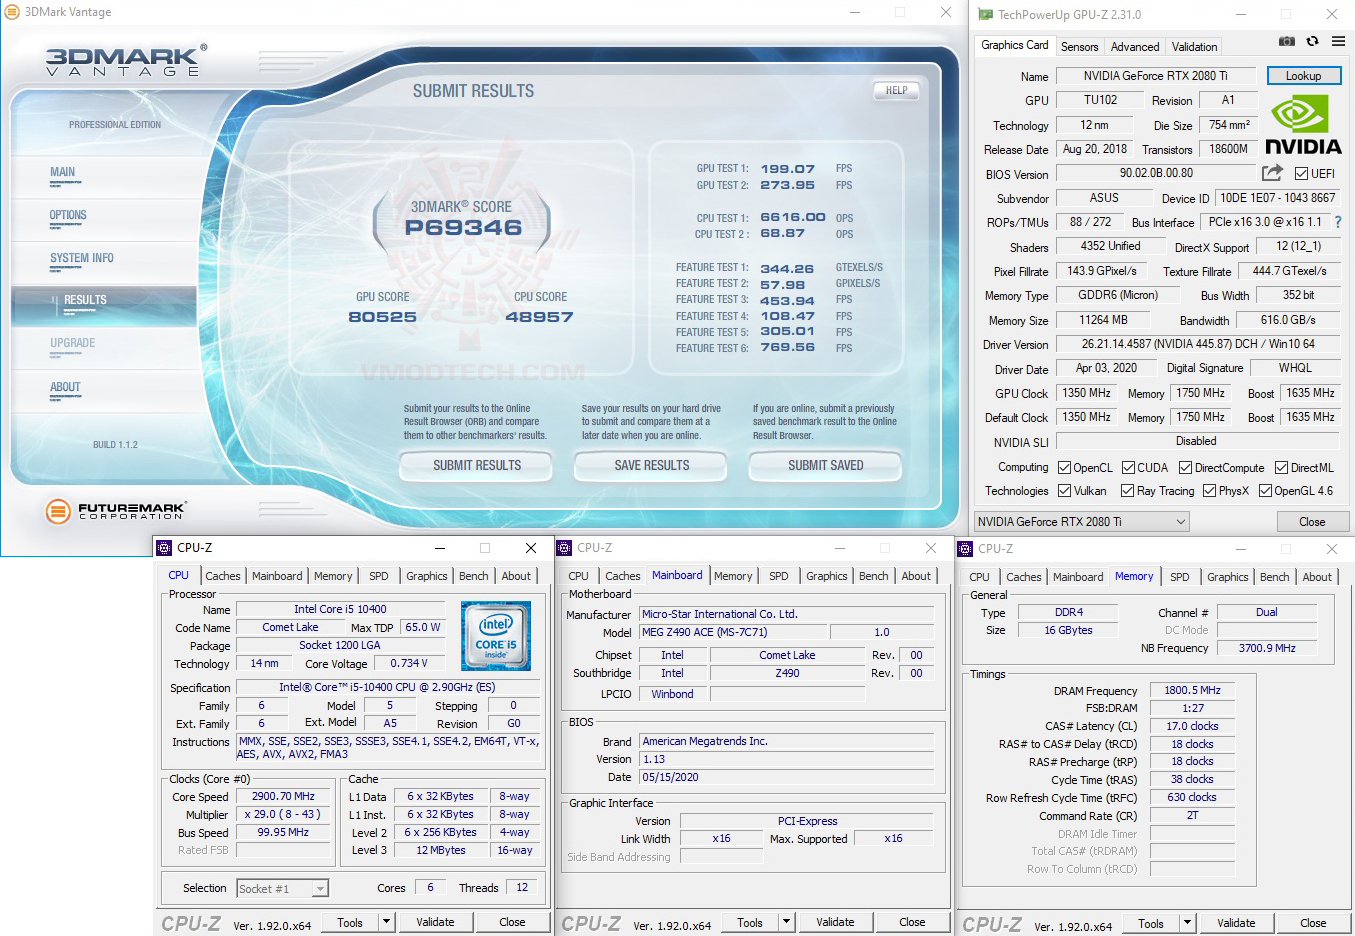This screenshot has width=1355, height=936.
Task: Click the Intel Core i5 badge in CPU-Z
Action: pos(495,636)
